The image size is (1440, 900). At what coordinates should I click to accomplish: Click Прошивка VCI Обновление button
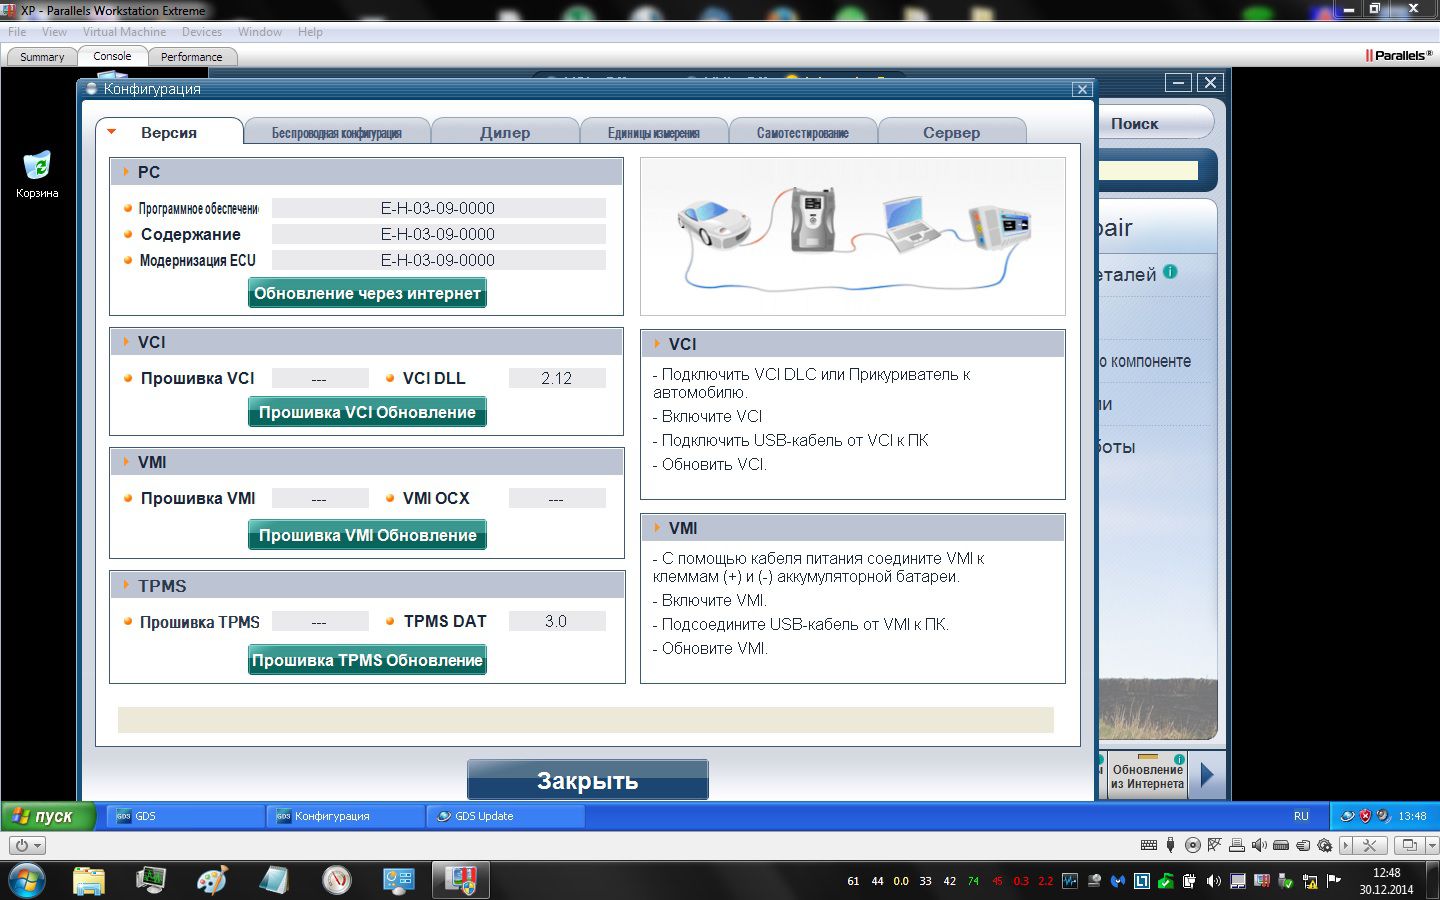pos(367,412)
